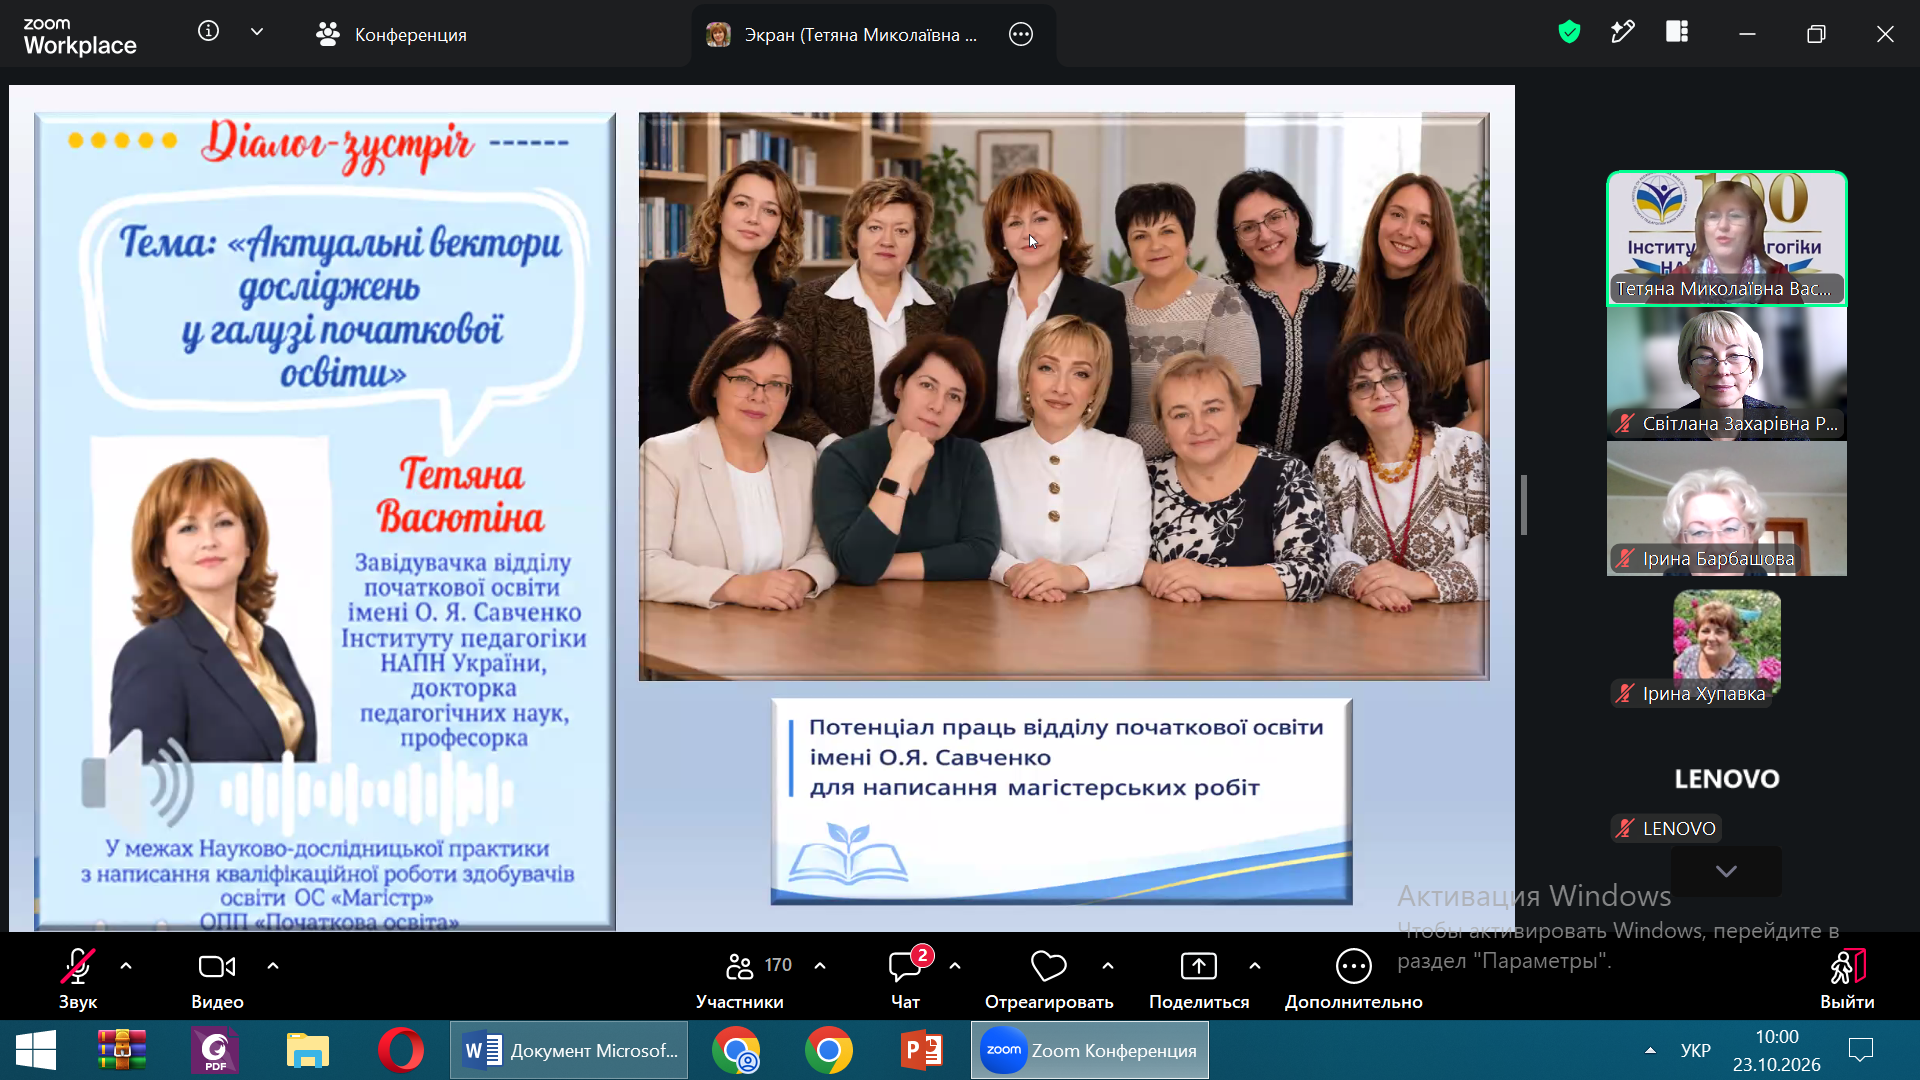The height and width of the screenshot is (1080, 1920).
Task: Expand reactions arrow next to Отреагировать
Action: click(1108, 966)
